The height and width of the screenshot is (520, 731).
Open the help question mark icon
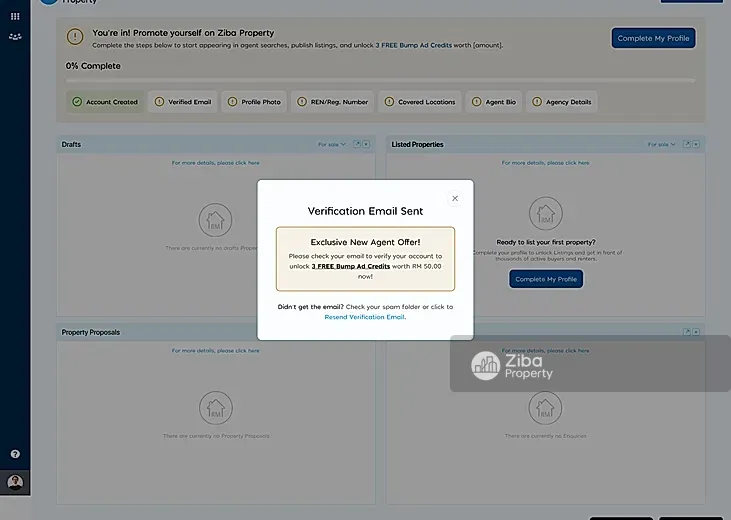pos(15,454)
